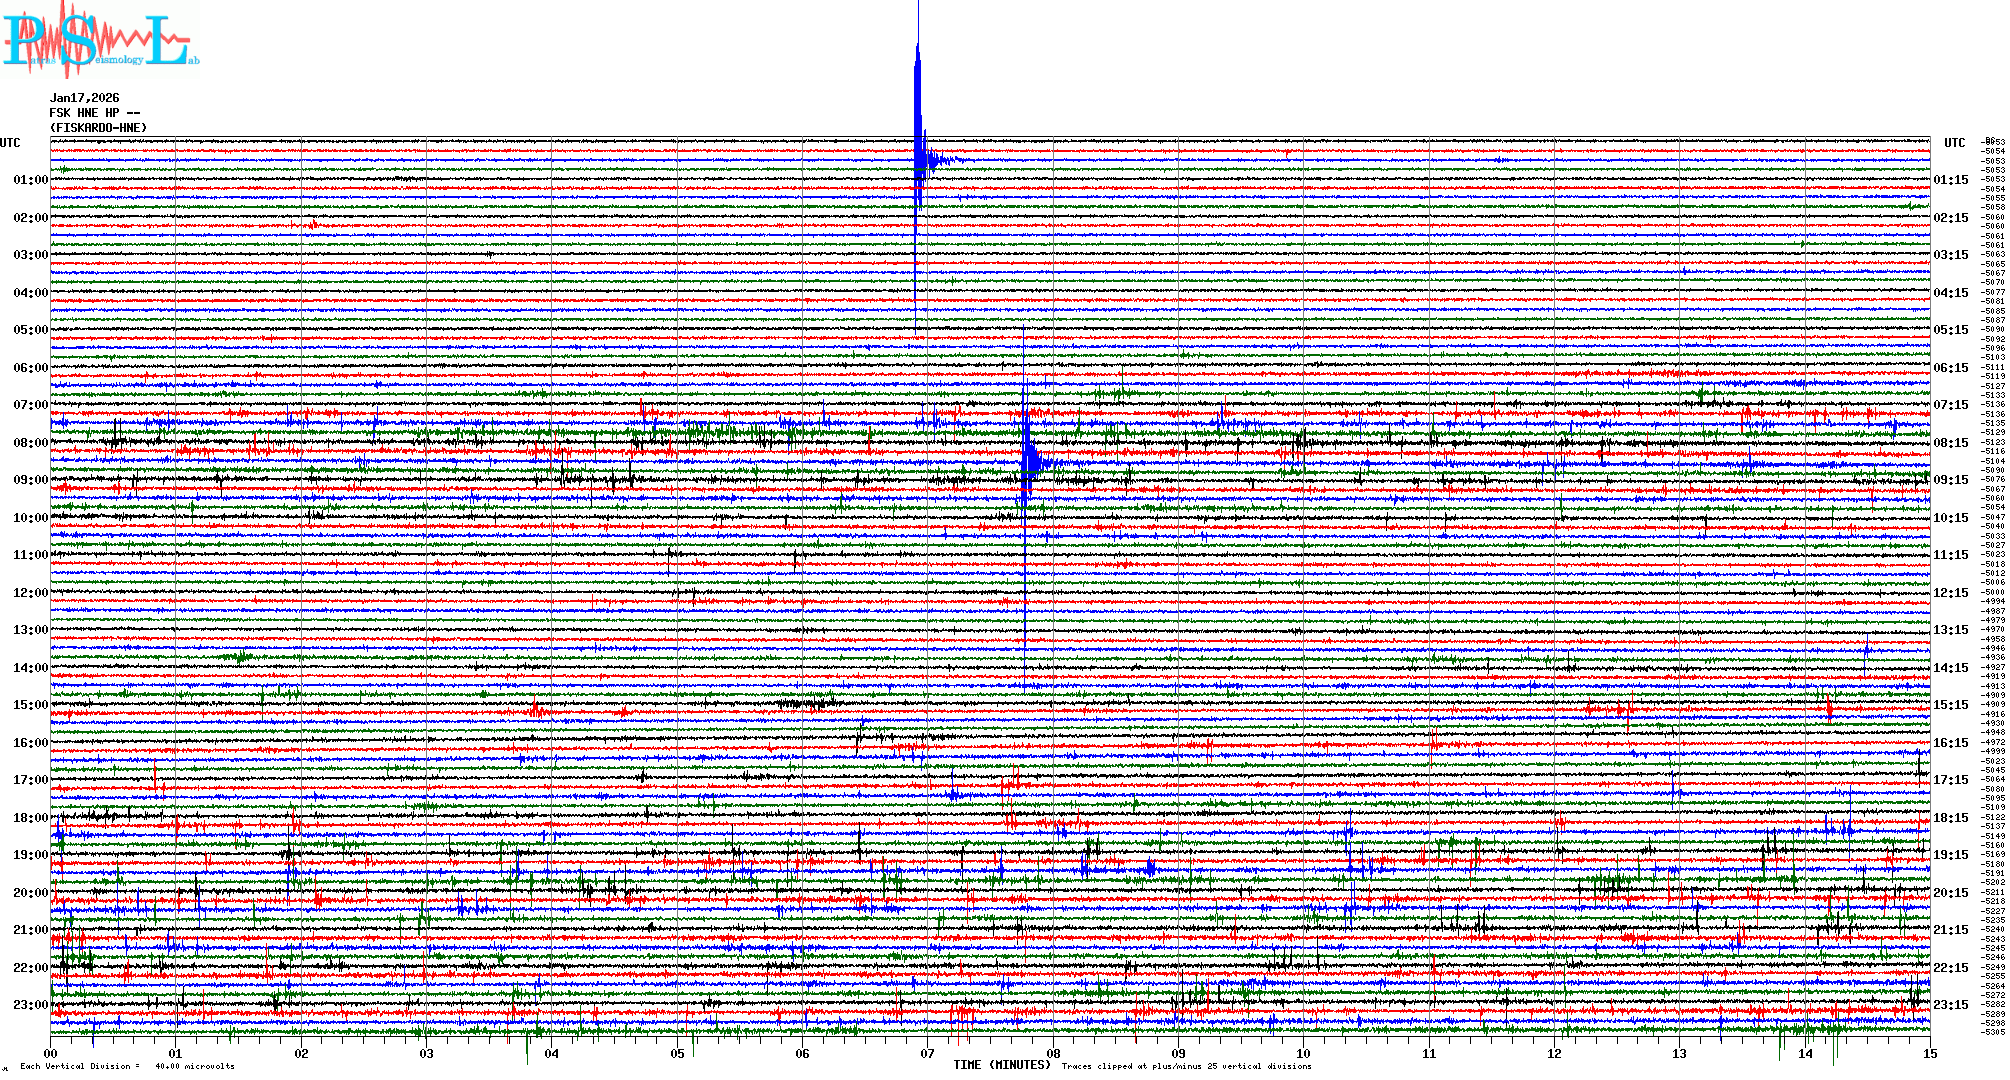Click minute marker 07 on bottom axis
Image resolution: width=2010 pixels, height=1080 pixels.
click(x=927, y=1053)
